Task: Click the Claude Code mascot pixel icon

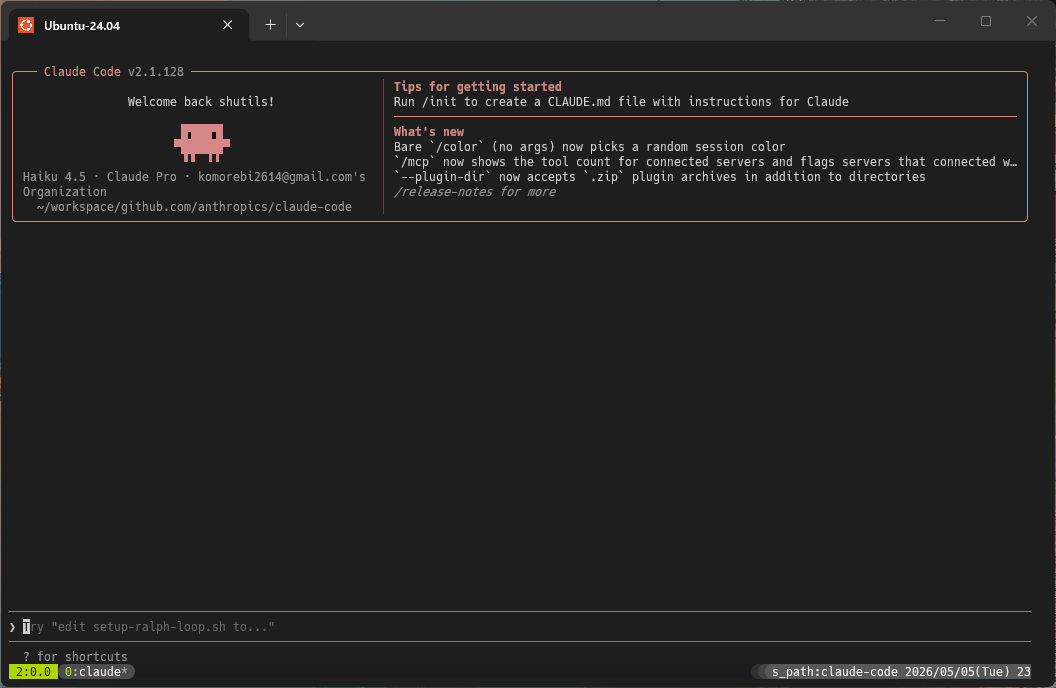Action: [202, 142]
